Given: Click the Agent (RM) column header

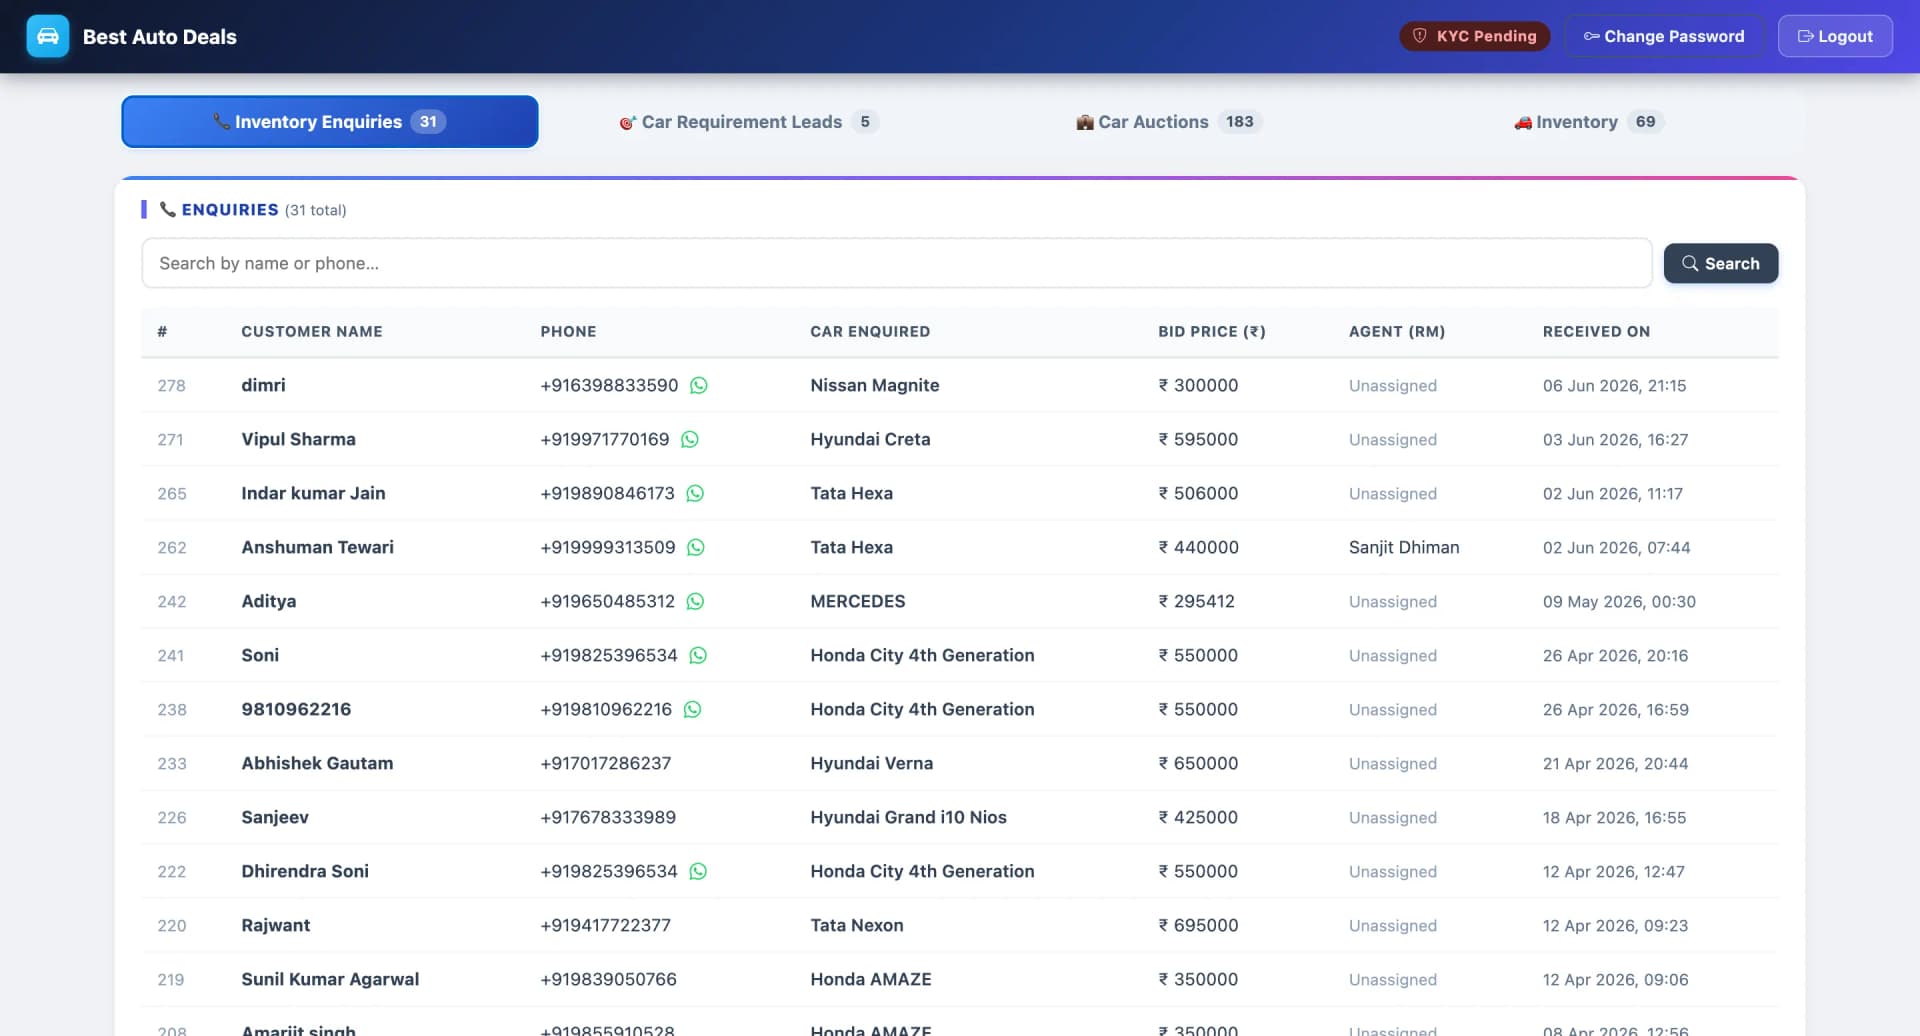Looking at the screenshot, I should [x=1397, y=331].
